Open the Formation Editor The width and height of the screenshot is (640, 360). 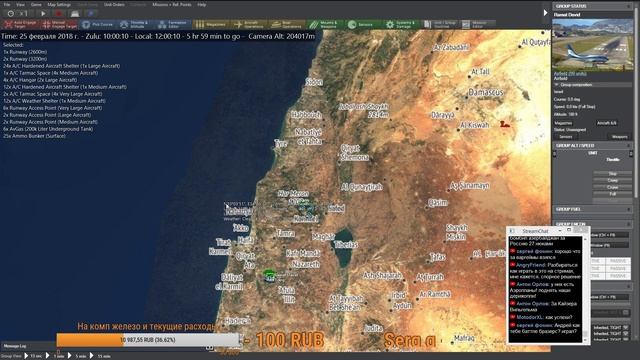(173, 24)
